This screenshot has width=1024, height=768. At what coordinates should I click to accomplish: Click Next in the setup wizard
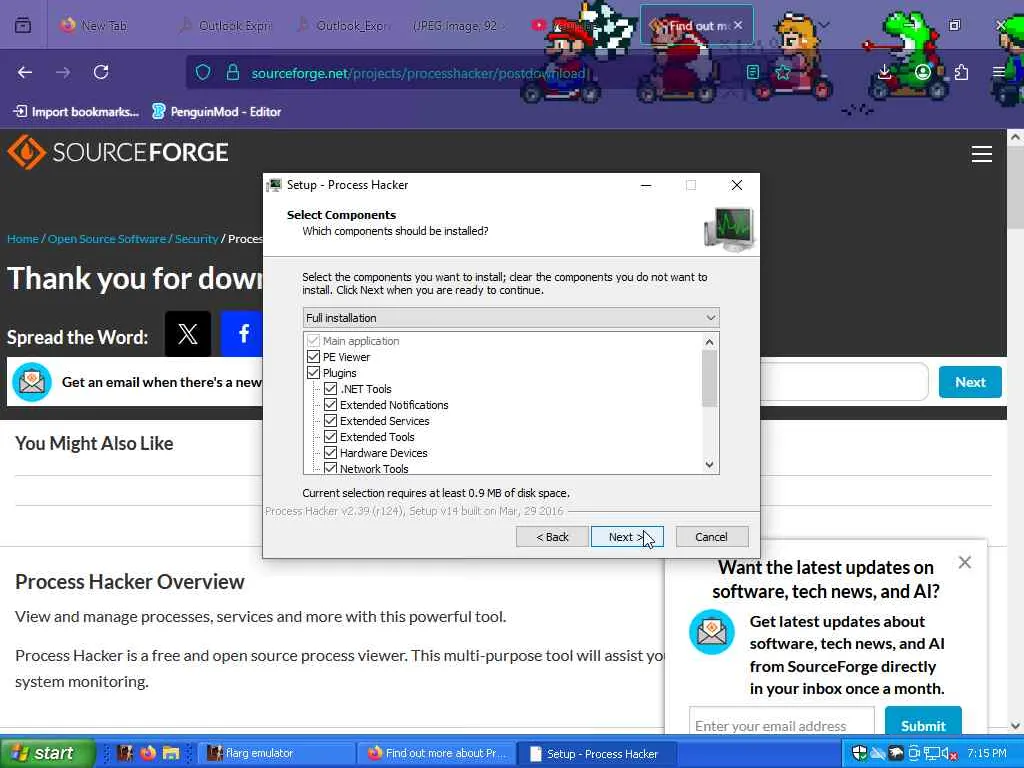627,537
